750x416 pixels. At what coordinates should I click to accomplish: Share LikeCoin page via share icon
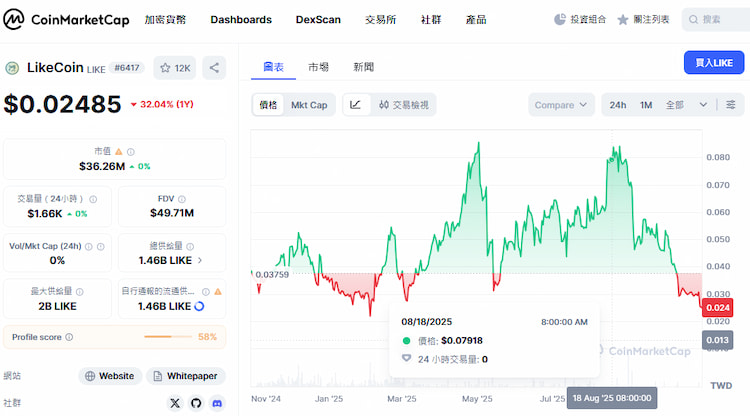(x=214, y=68)
